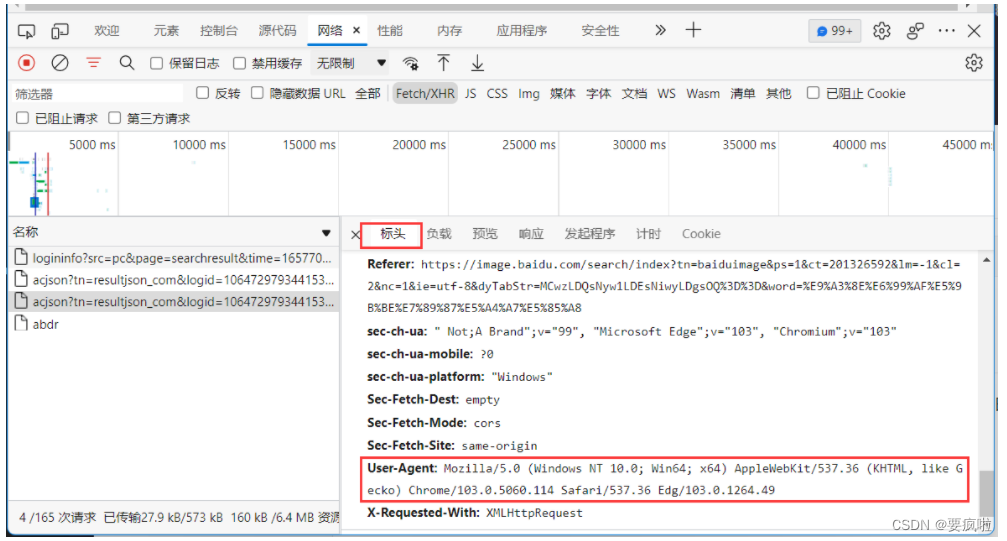The width and height of the screenshot is (1007, 541).
Task: Toggle device emulation icon
Action: (60, 31)
